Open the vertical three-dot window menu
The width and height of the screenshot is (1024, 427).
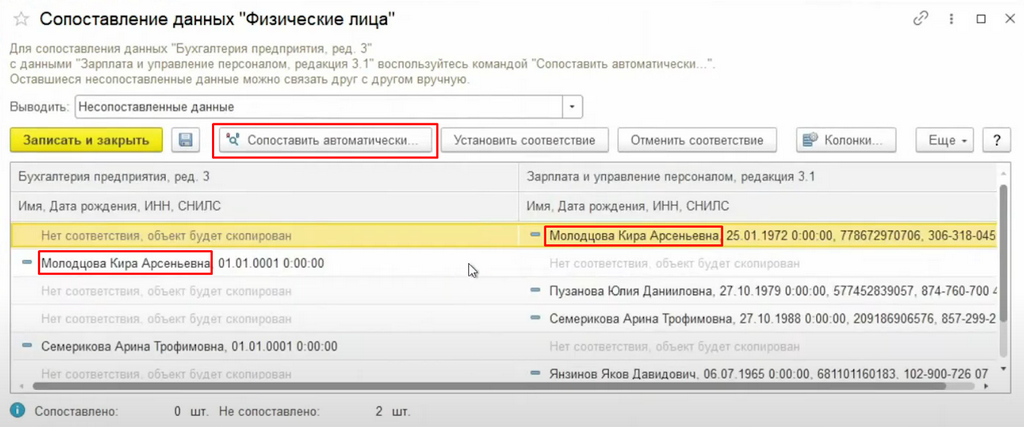point(951,19)
